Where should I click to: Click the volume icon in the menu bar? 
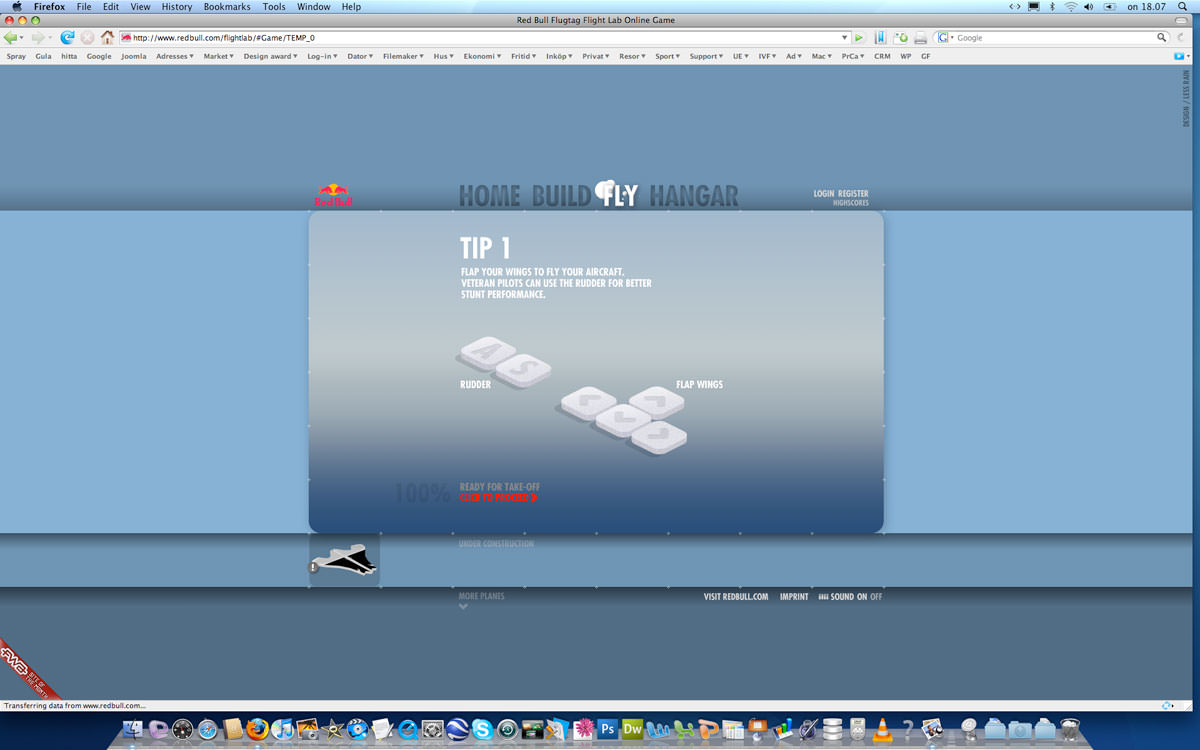coord(1089,6)
